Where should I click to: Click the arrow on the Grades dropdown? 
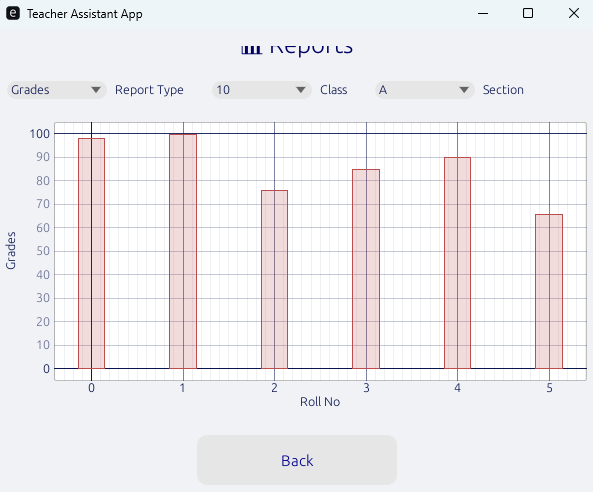[96, 90]
